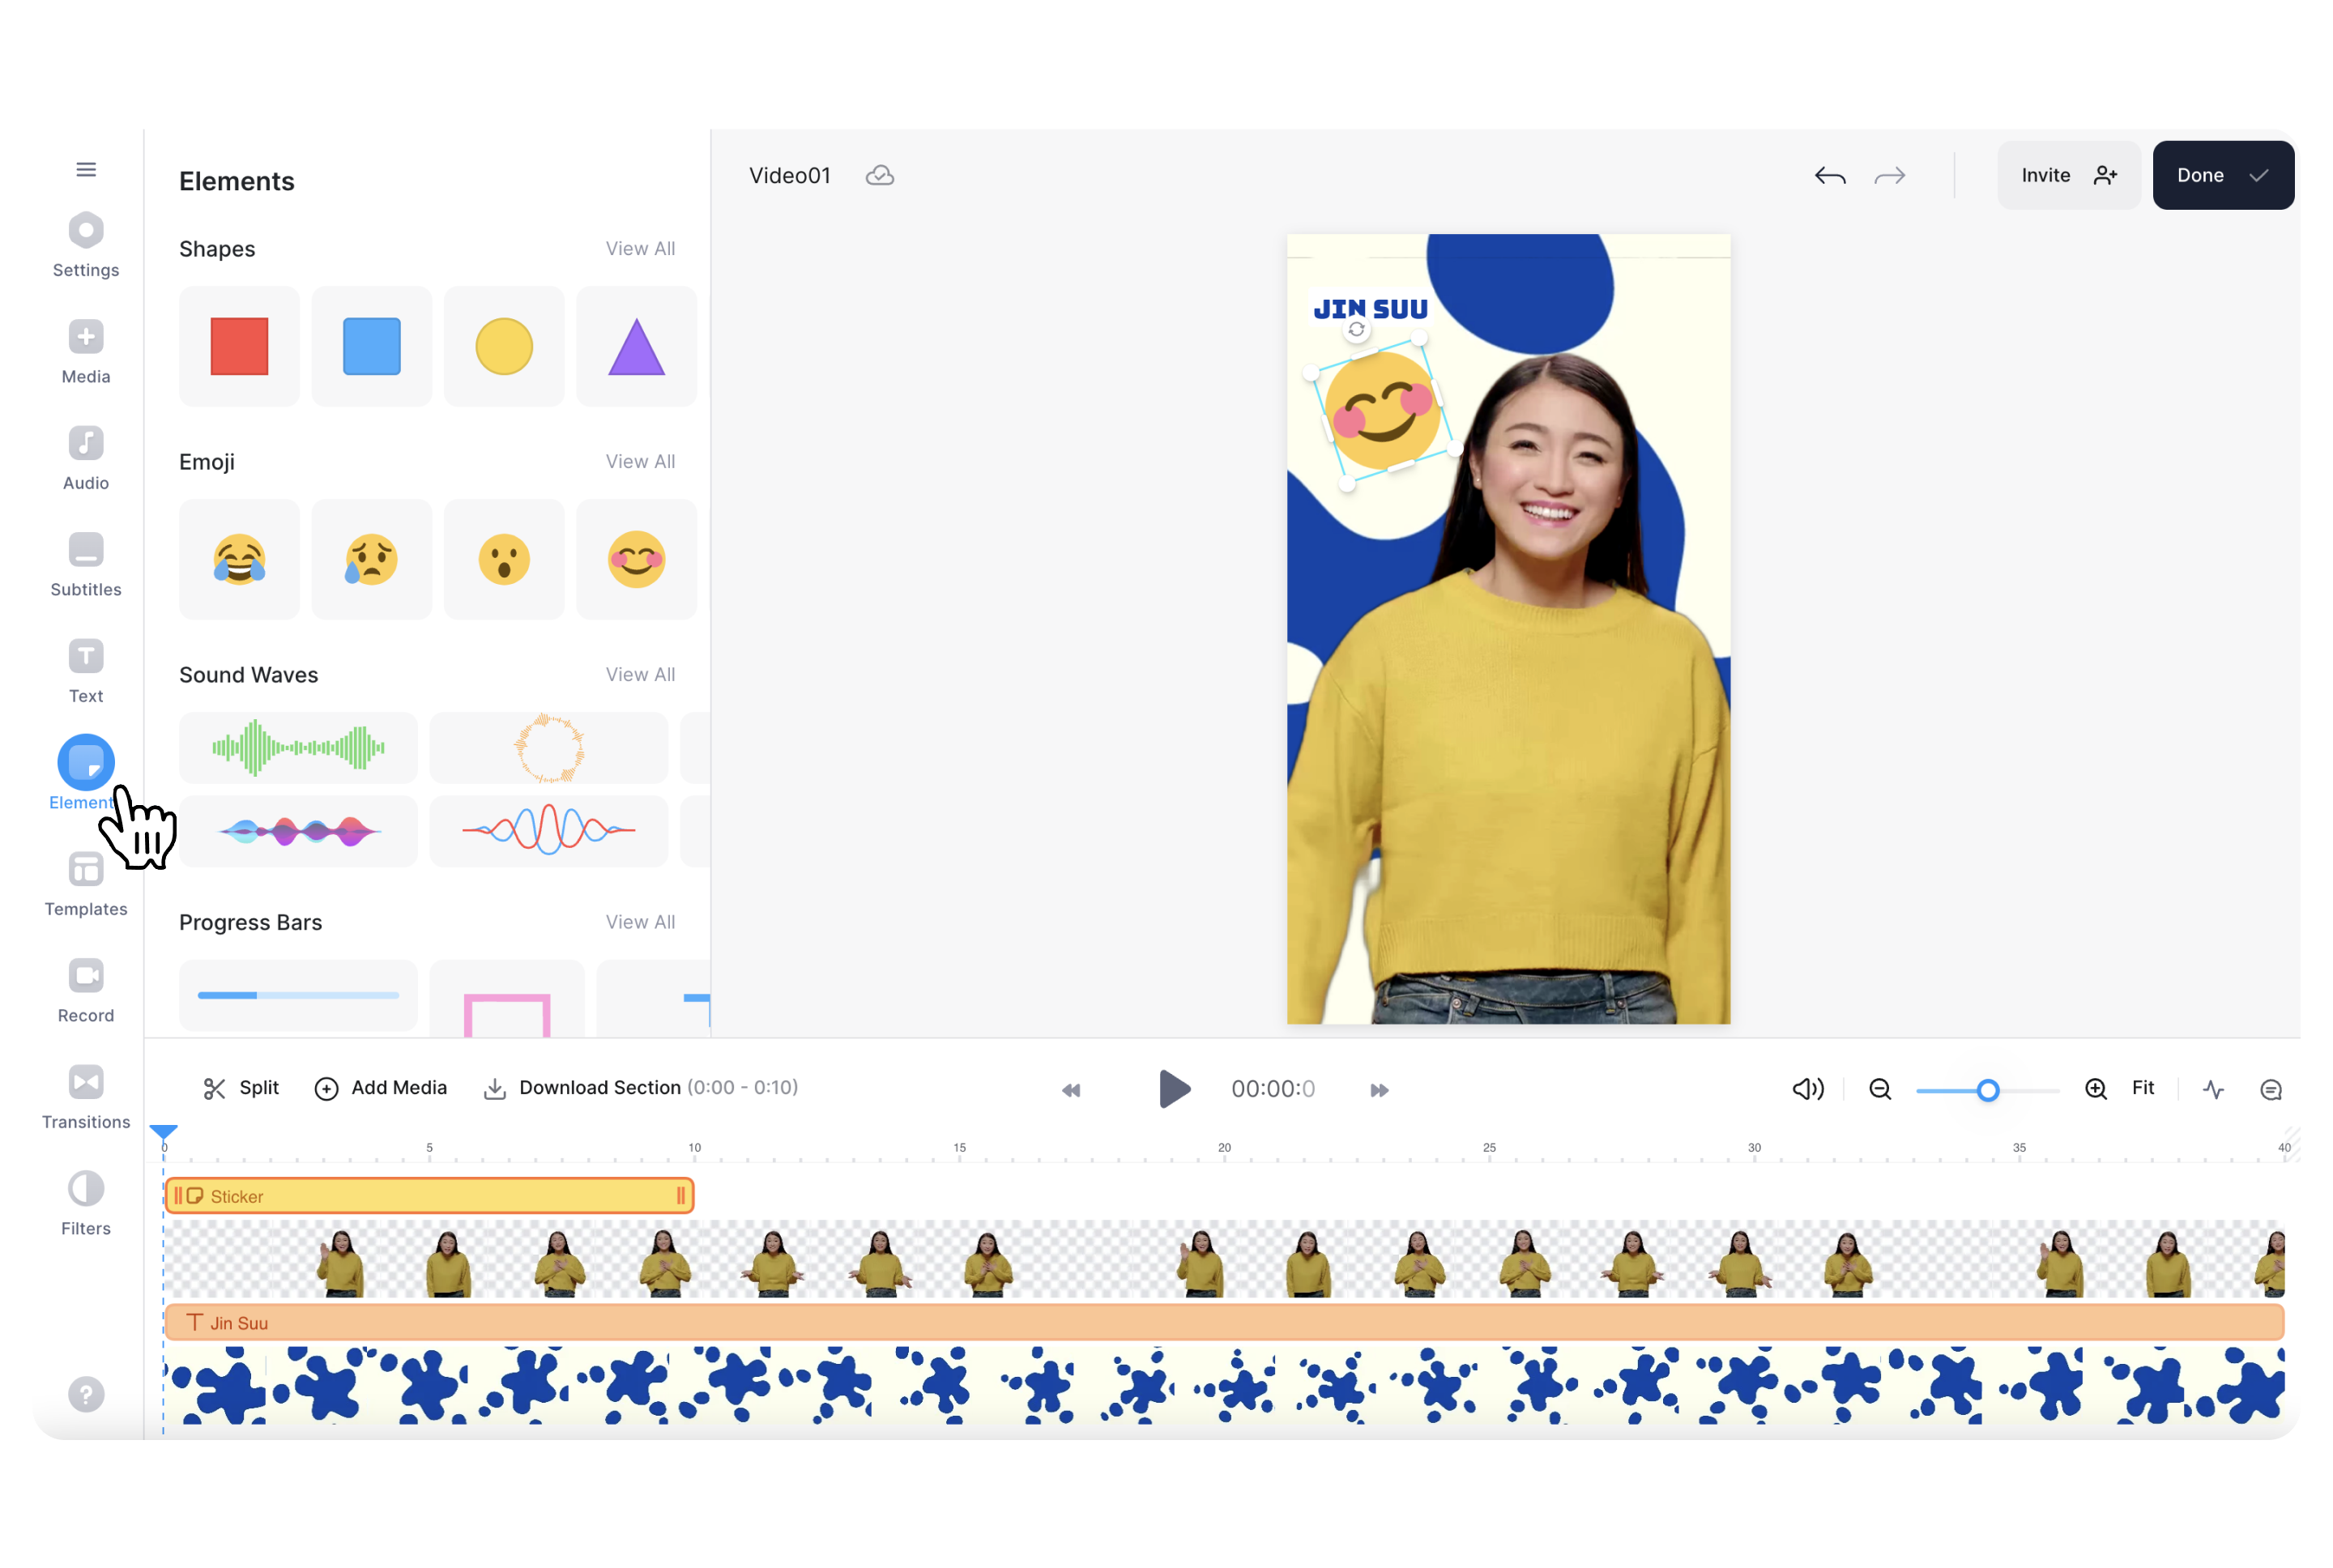The height and width of the screenshot is (1568, 2333).
Task: Open the Audio panel
Action: pos(86,458)
